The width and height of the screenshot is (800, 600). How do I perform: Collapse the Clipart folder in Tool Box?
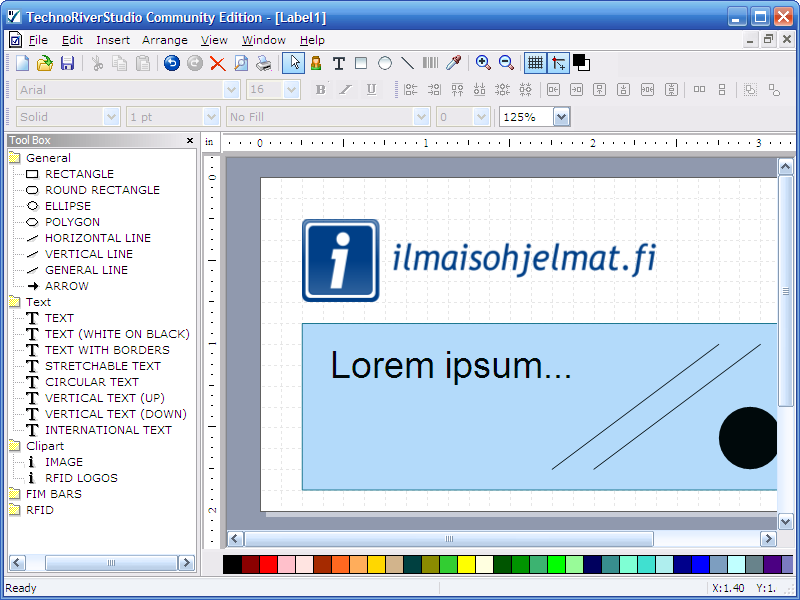[x=15, y=446]
